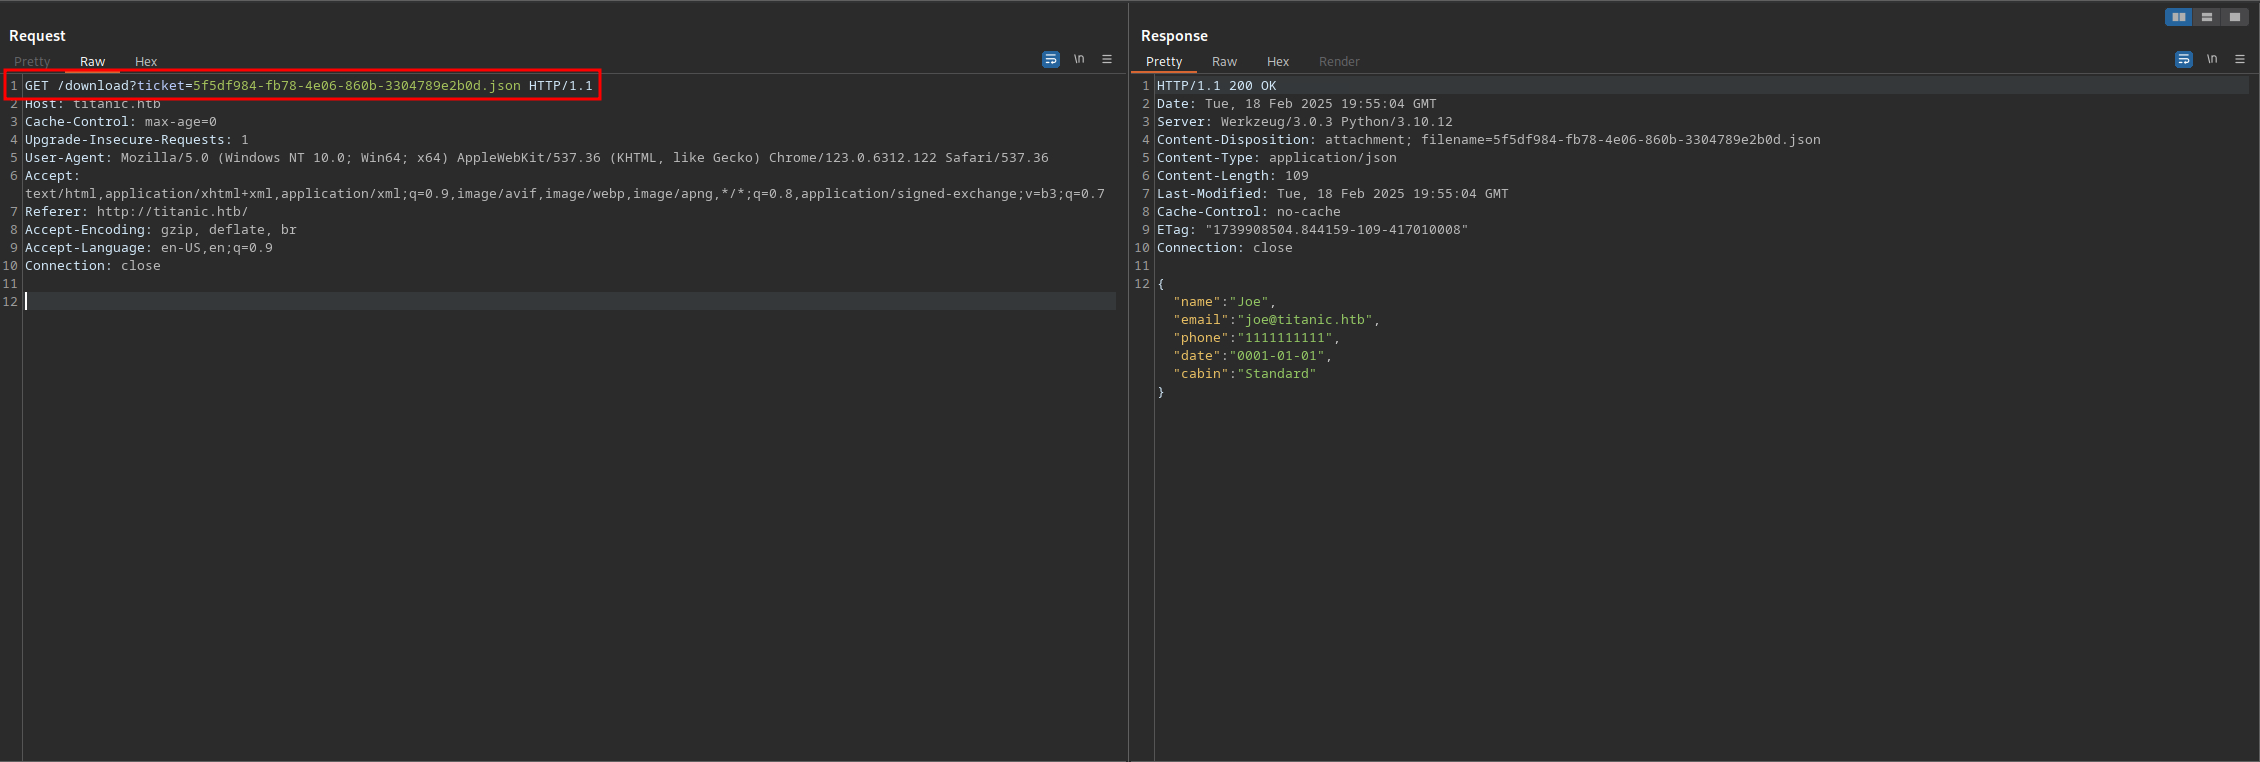This screenshot has width=2260, height=762.
Task: Click the Cache-Control: max-age=0 request header
Action: [121, 122]
